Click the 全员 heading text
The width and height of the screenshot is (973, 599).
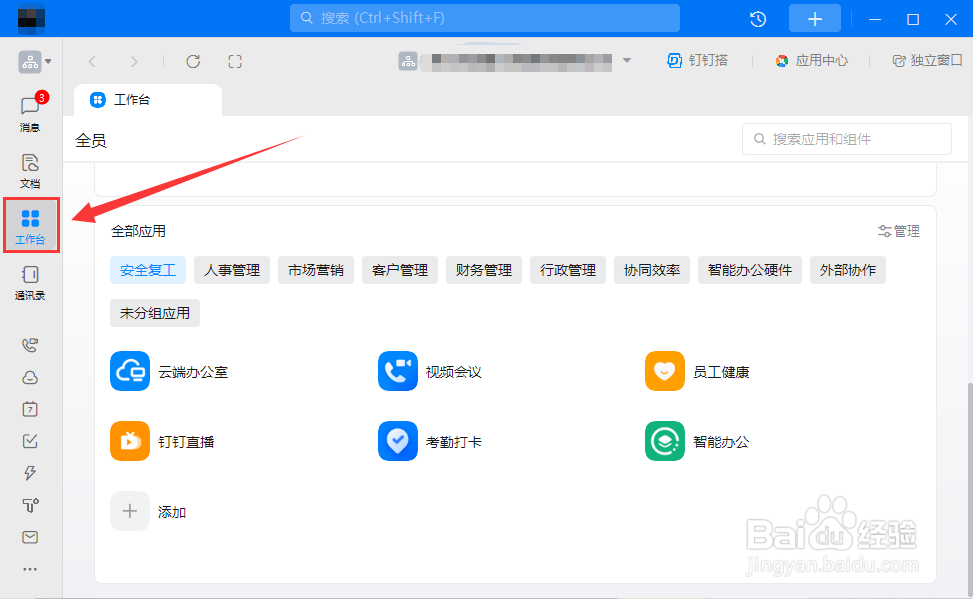click(x=91, y=141)
